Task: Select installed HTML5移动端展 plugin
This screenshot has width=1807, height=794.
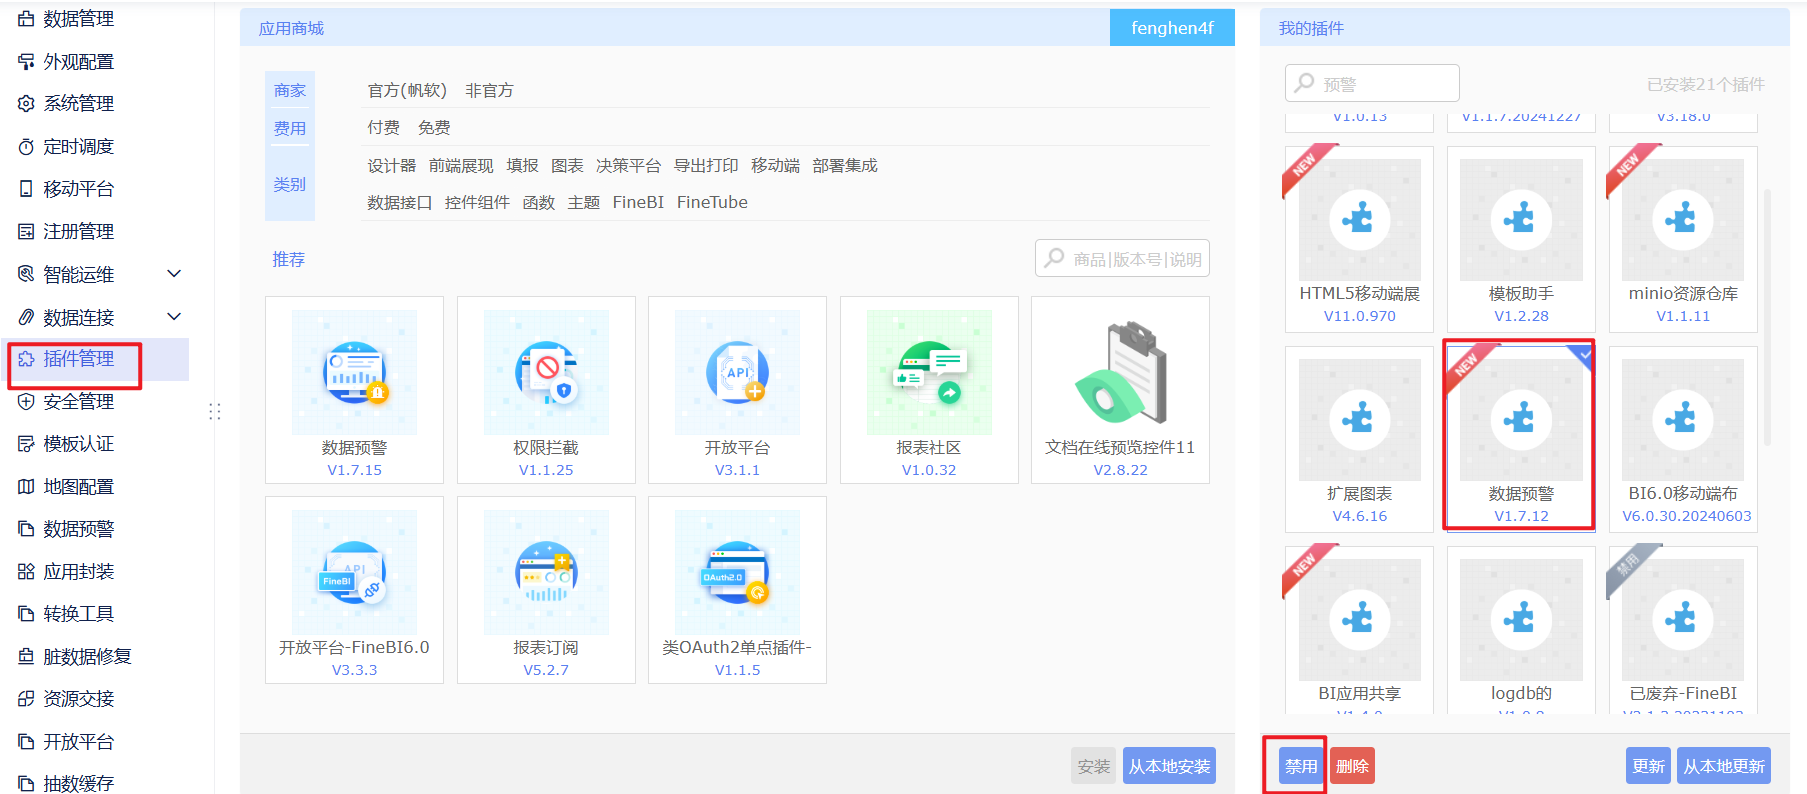Action: point(1359,240)
